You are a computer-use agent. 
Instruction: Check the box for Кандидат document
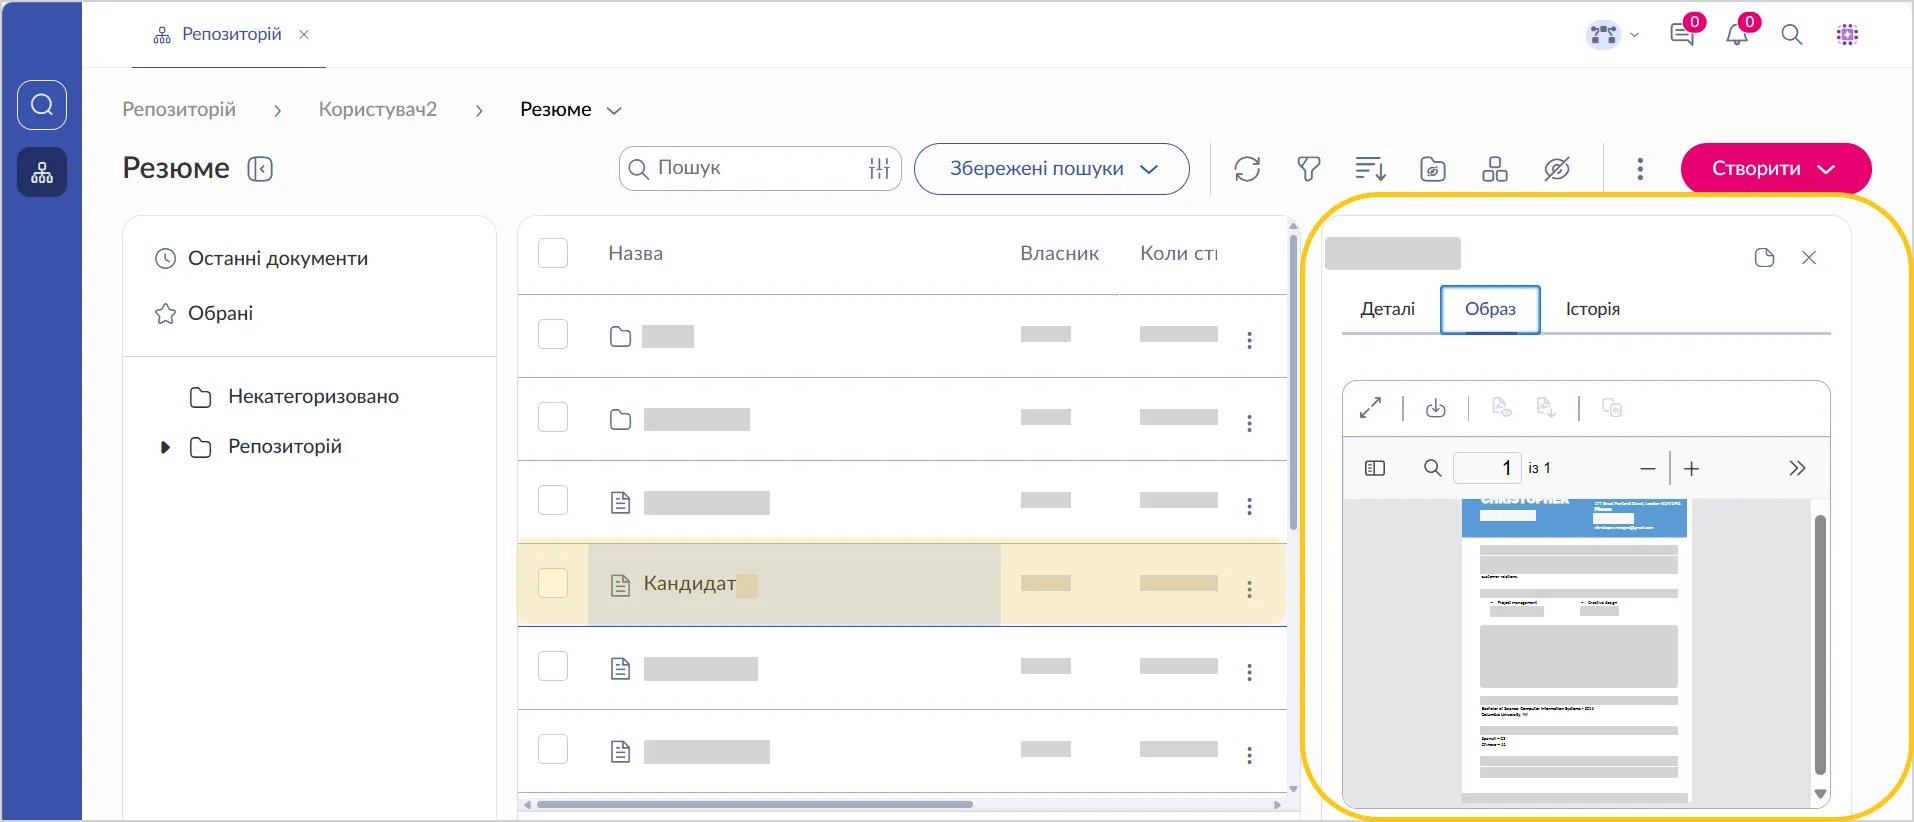click(x=553, y=583)
